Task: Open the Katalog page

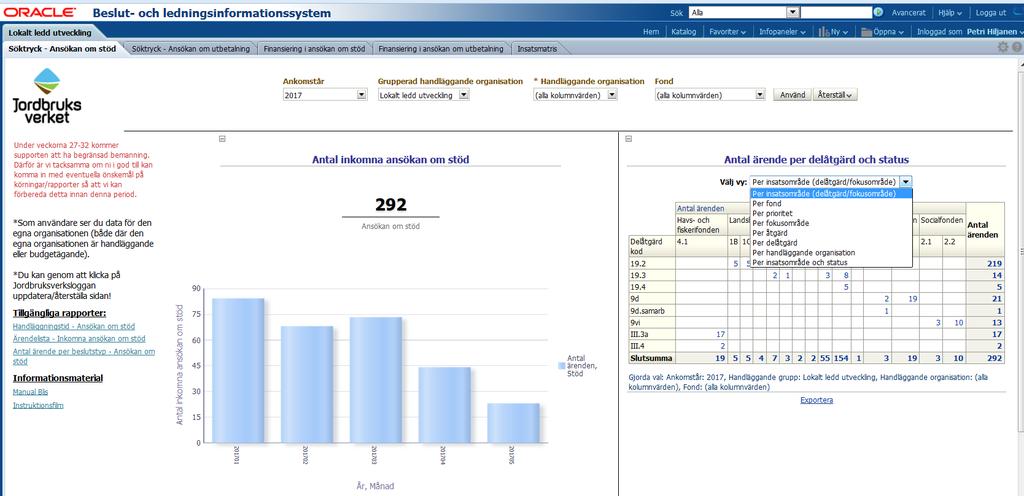Action: (x=684, y=31)
